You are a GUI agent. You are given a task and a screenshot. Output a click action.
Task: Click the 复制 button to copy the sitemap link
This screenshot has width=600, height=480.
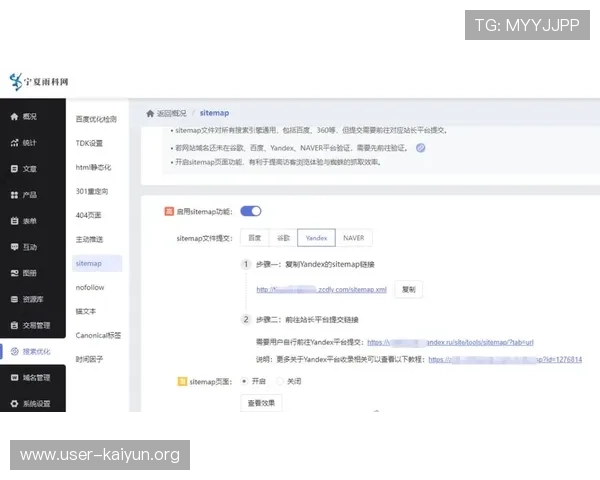tap(409, 289)
